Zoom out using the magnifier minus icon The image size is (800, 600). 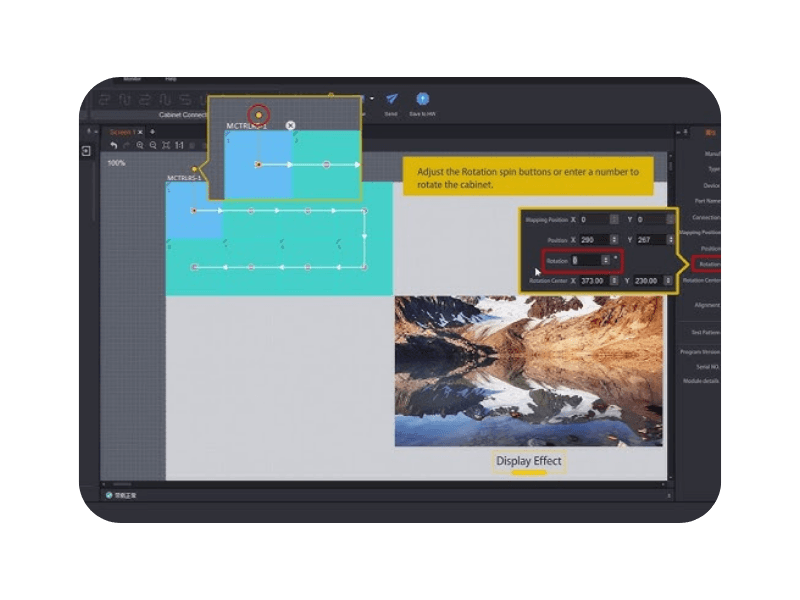coord(153,146)
